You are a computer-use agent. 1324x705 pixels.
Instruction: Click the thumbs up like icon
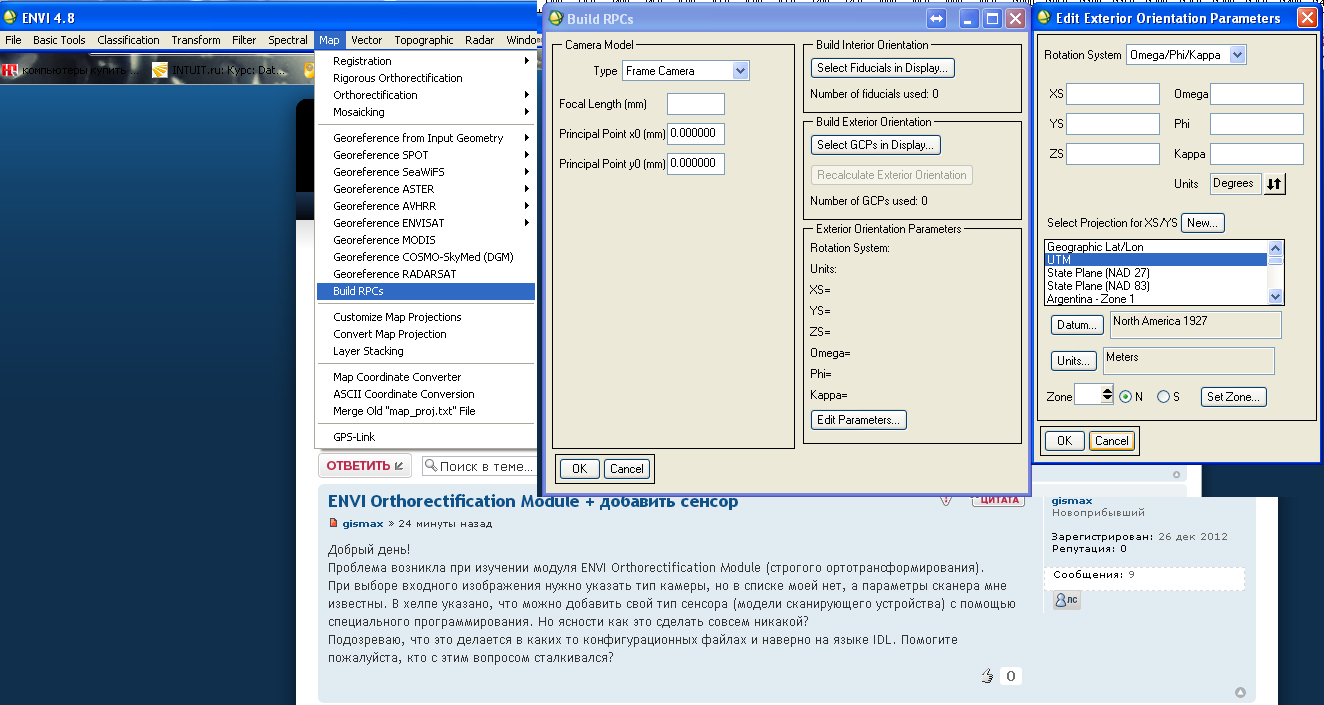(x=988, y=676)
